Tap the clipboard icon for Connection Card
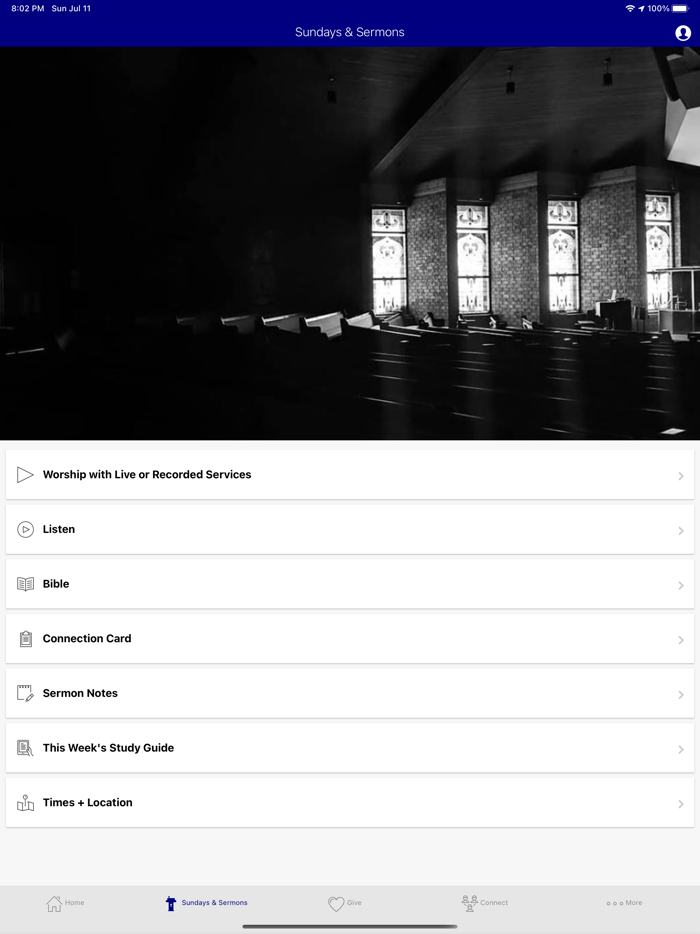Screen dimensions: 700x934 25,639
